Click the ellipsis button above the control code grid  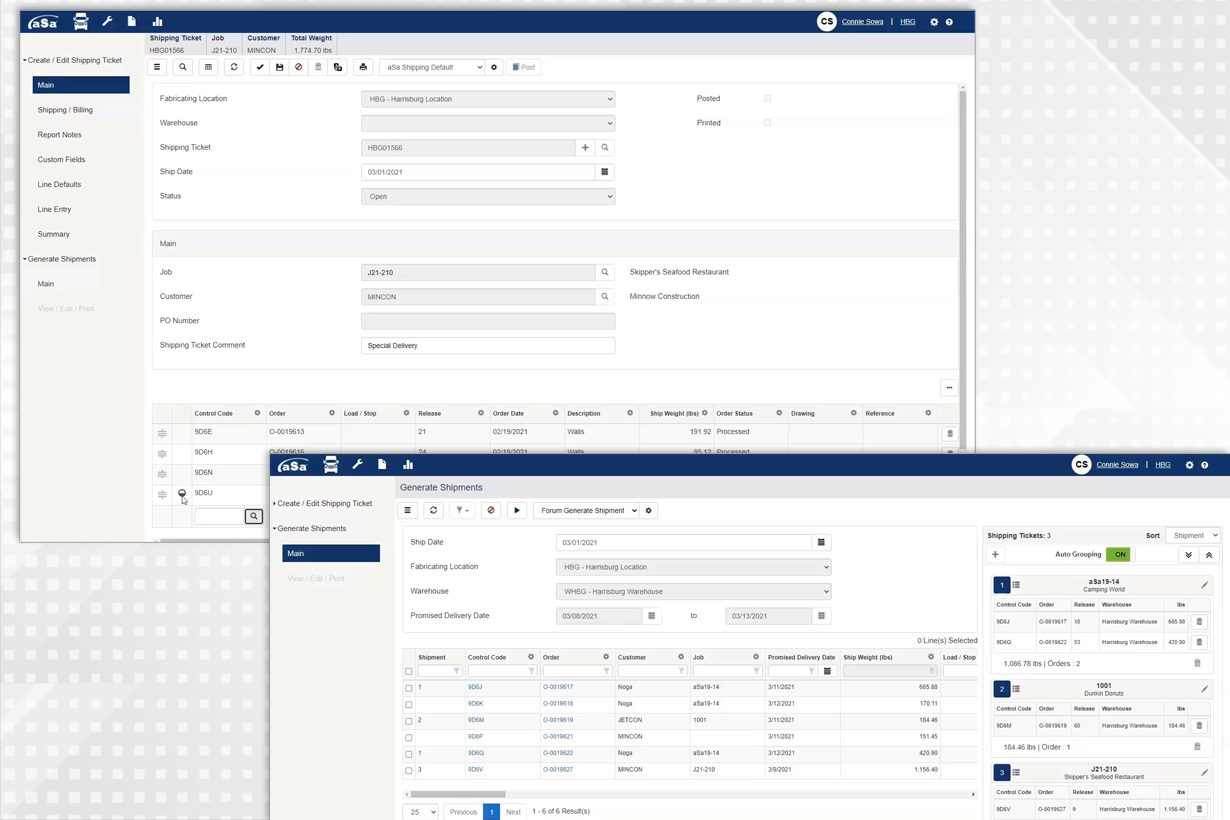(x=949, y=388)
